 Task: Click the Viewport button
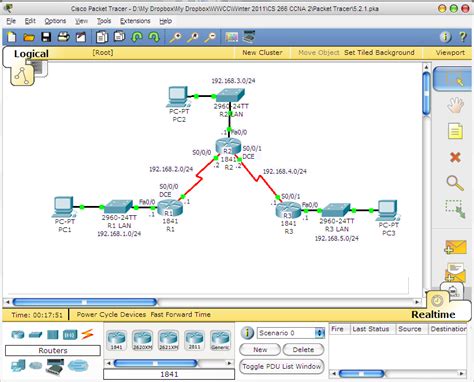[x=450, y=53]
